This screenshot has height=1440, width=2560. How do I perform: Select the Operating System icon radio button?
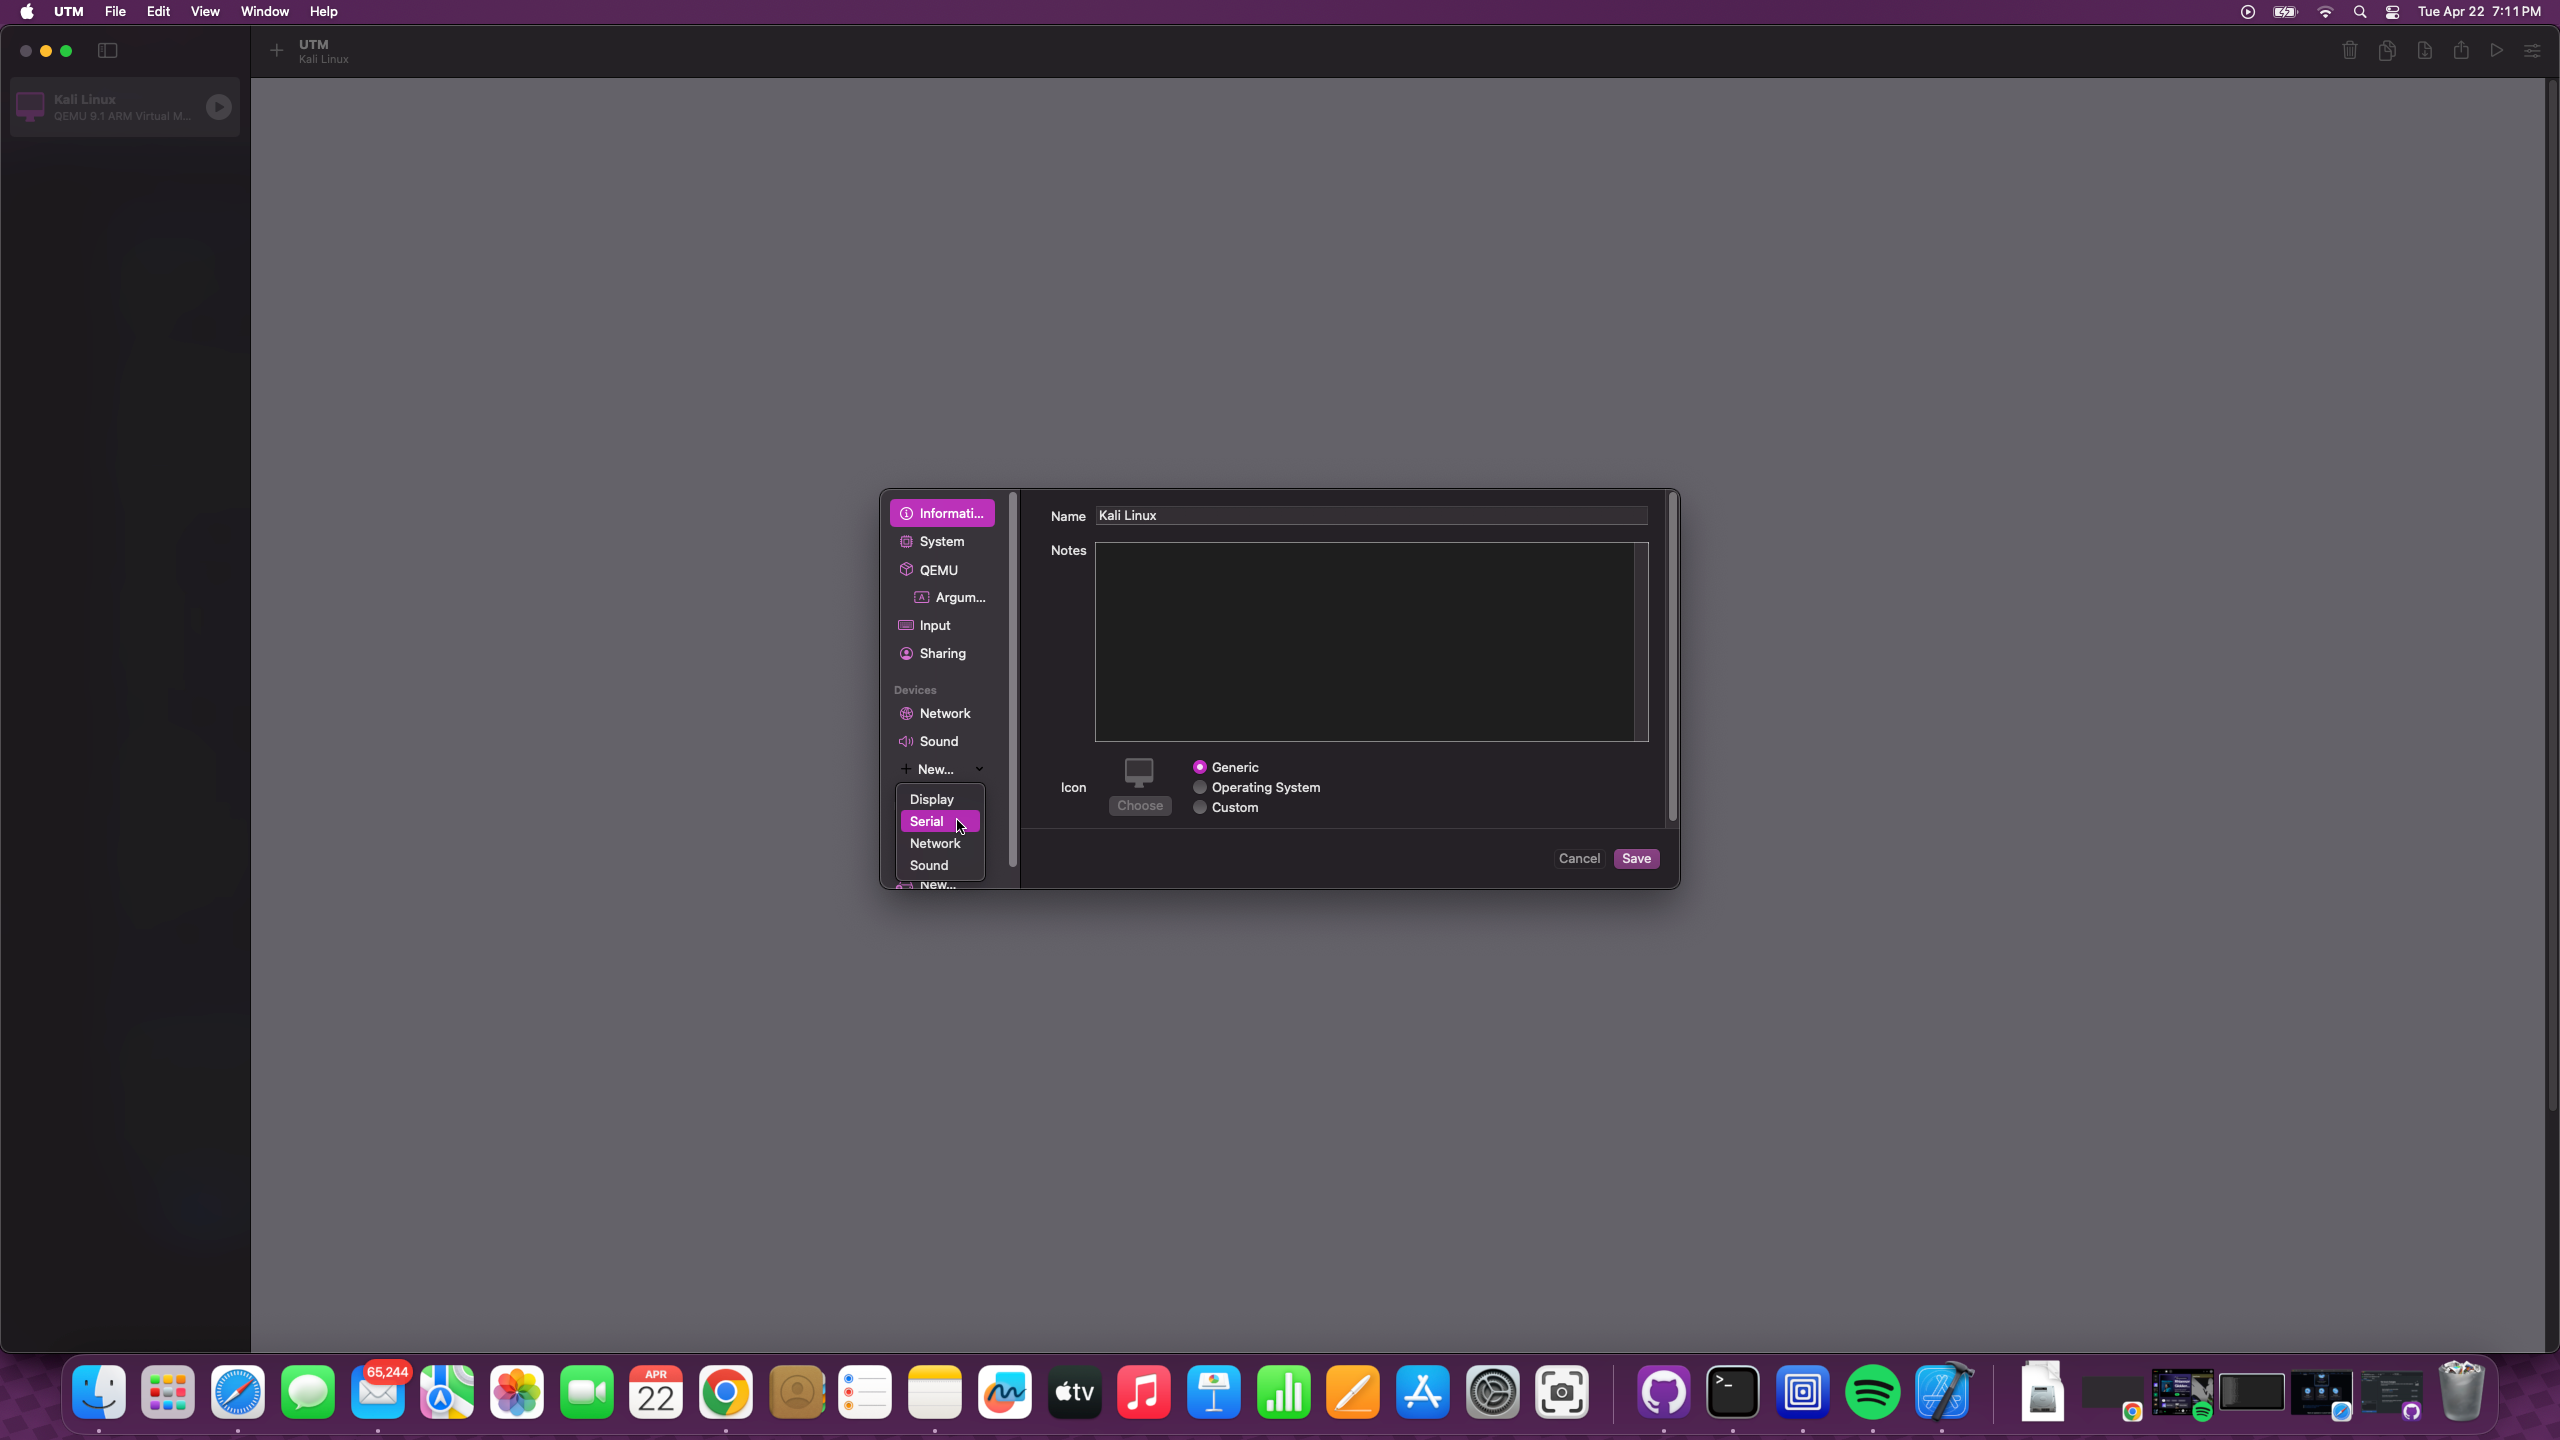click(x=1200, y=787)
